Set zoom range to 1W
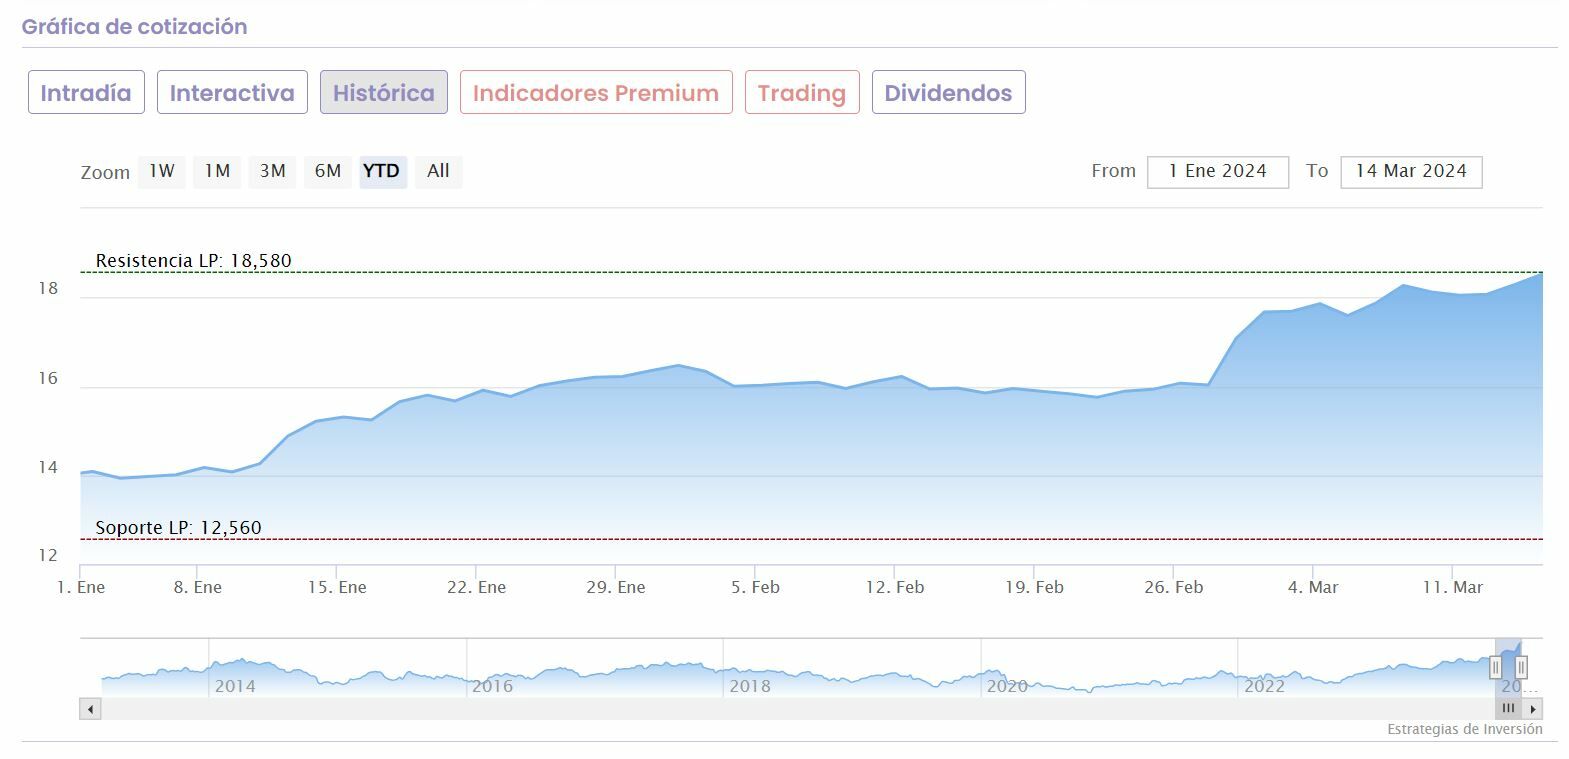Image resolution: width=1569 pixels, height=759 pixels. pyautogui.click(x=162, y=171)
